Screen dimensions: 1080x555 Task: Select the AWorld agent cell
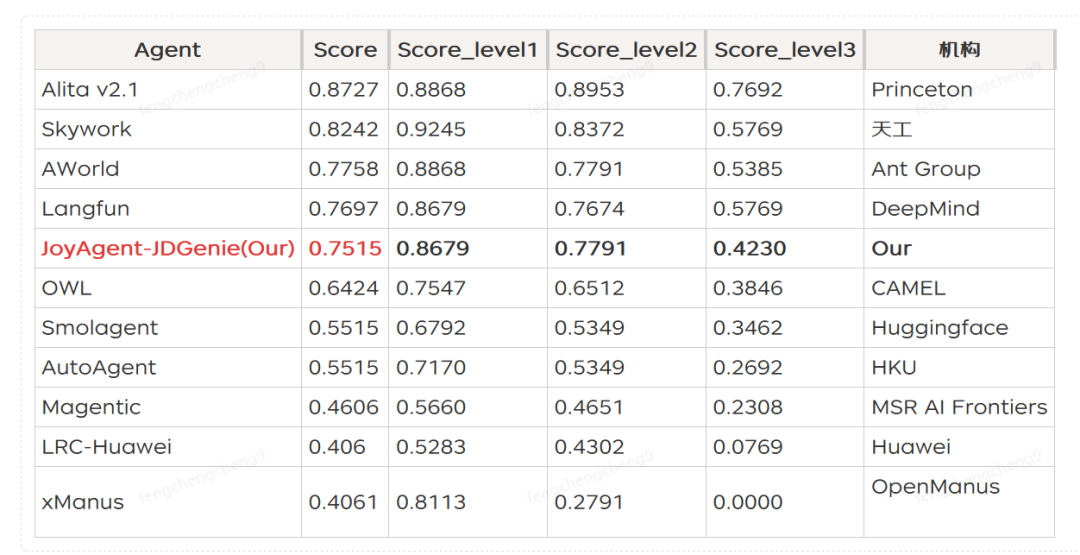168,169
